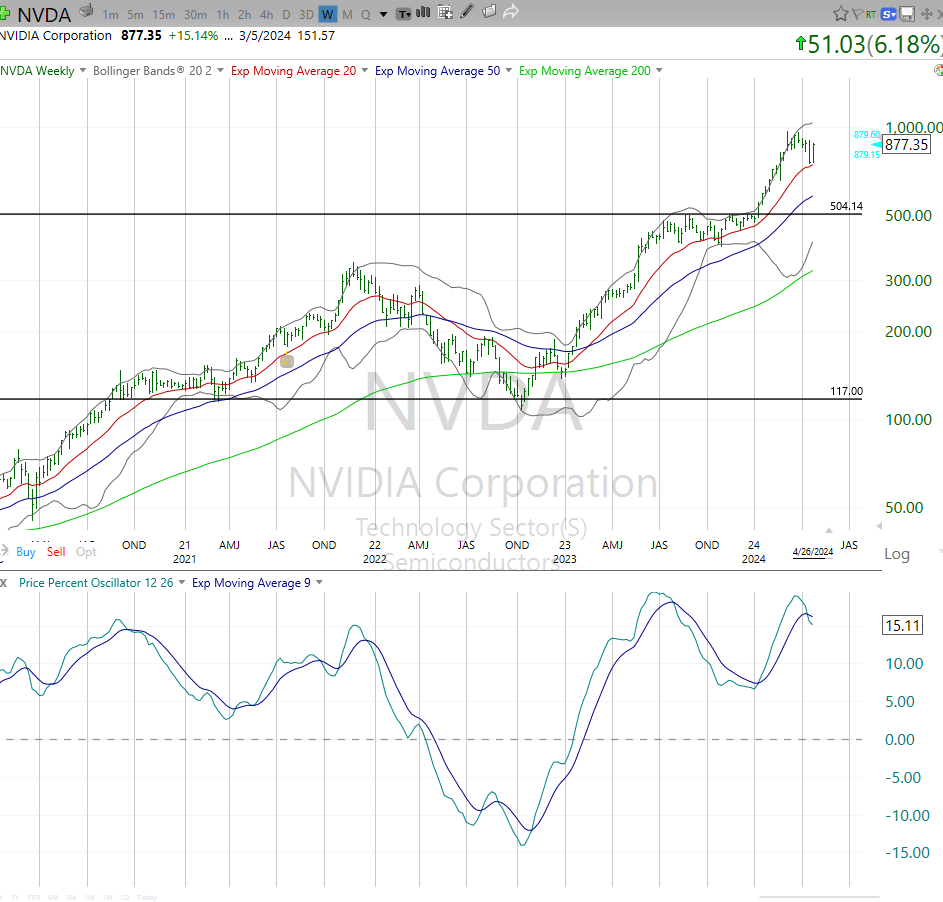Click the Sell order button
Image resolution: width=943 pixels, height=902 pixels.
[55, 551]
